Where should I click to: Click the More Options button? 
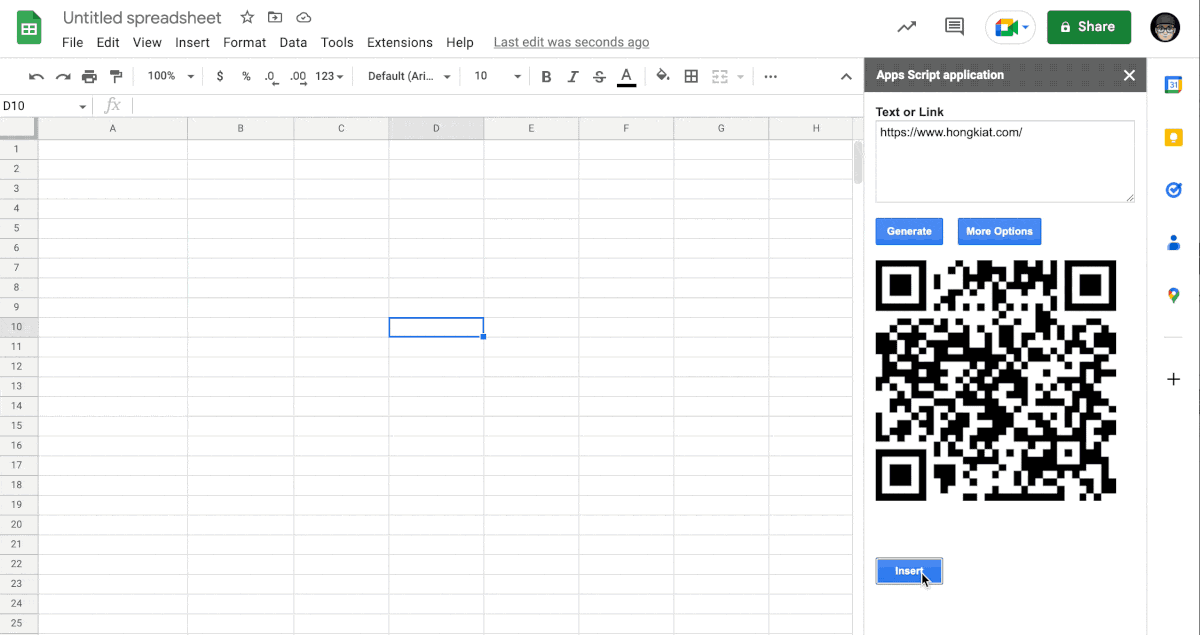(x=999, y=231)
